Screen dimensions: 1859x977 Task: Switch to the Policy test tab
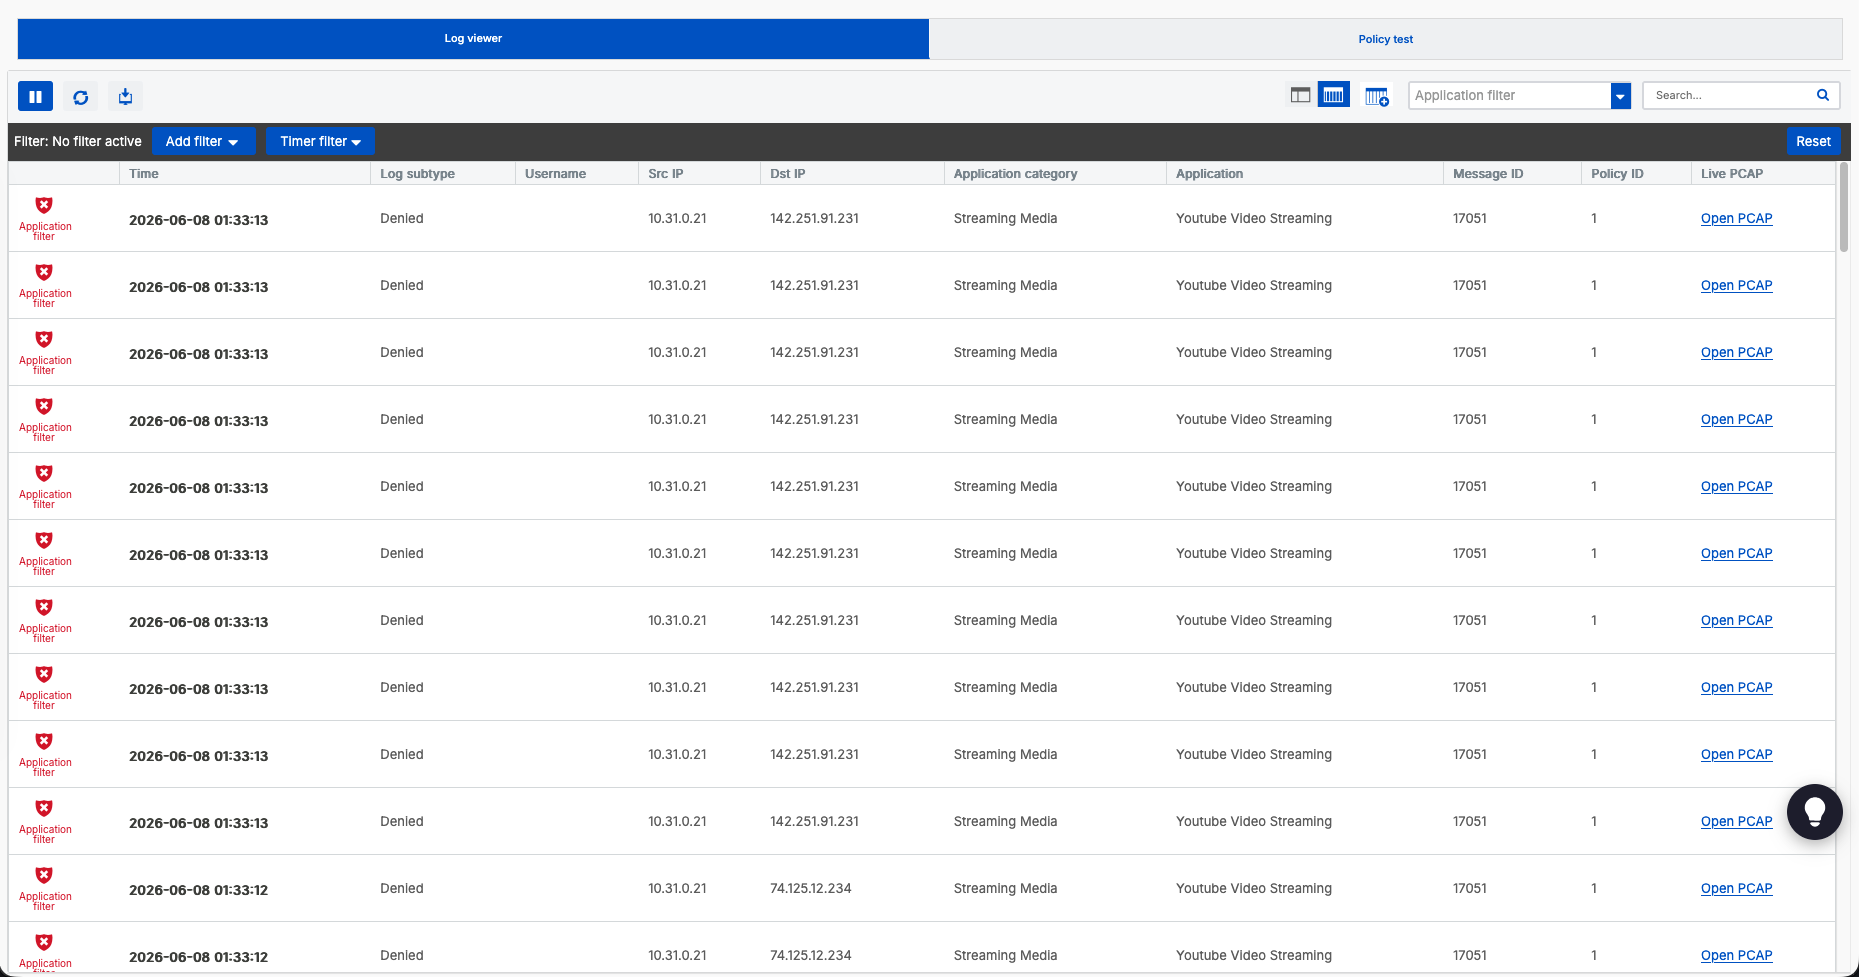1385,39
